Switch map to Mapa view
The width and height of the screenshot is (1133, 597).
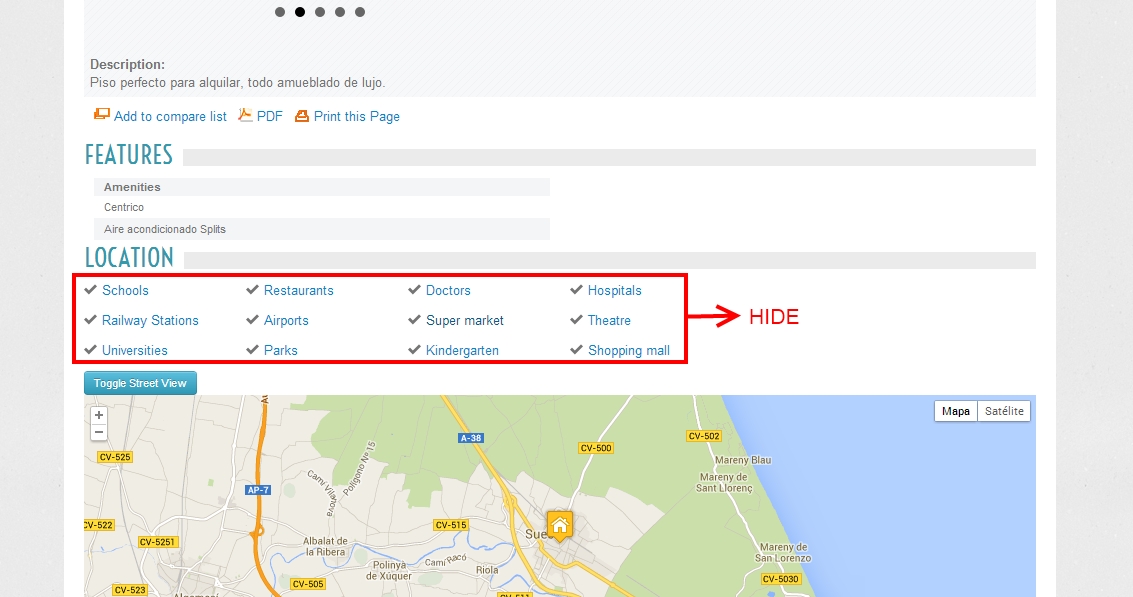click(x=955, y=411)
